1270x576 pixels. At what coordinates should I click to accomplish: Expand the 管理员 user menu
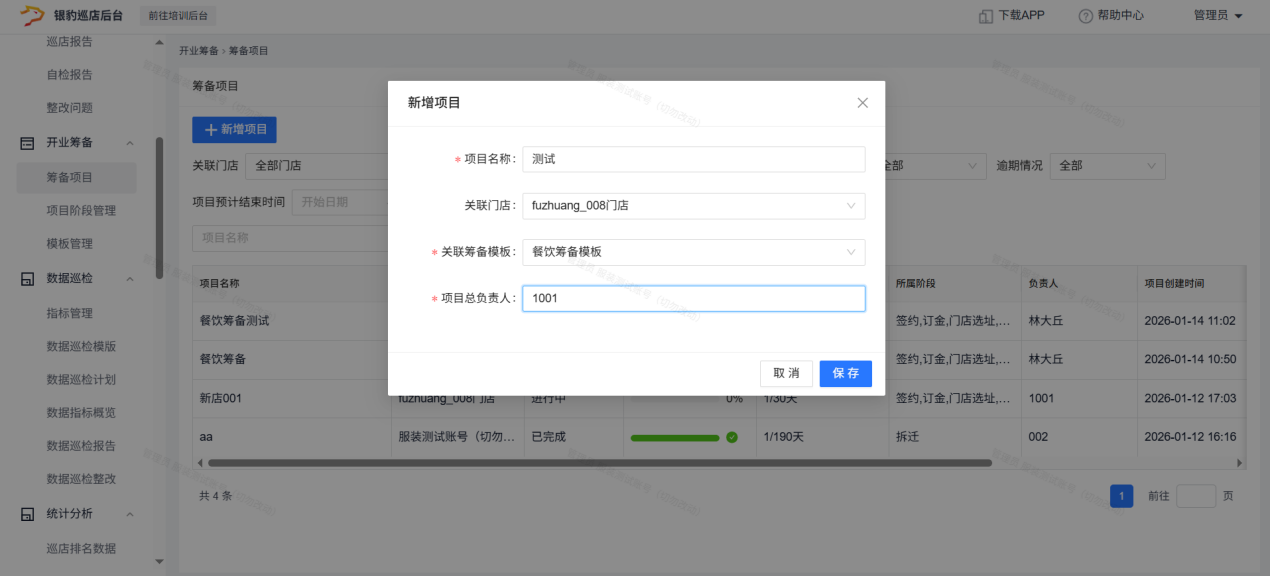pyautogui.click(x=1217, y=16)
